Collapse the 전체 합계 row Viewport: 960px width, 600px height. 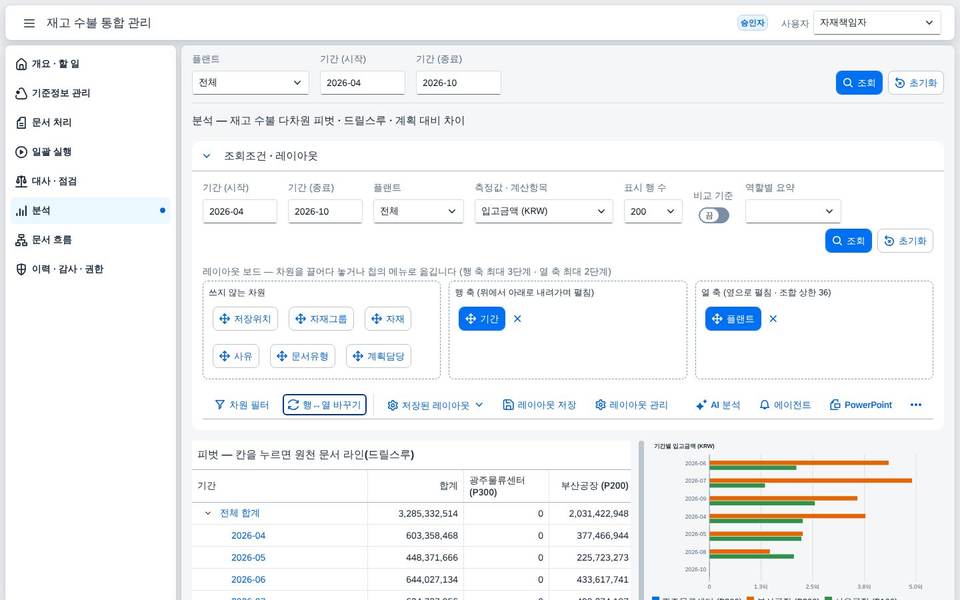point(208,514)
